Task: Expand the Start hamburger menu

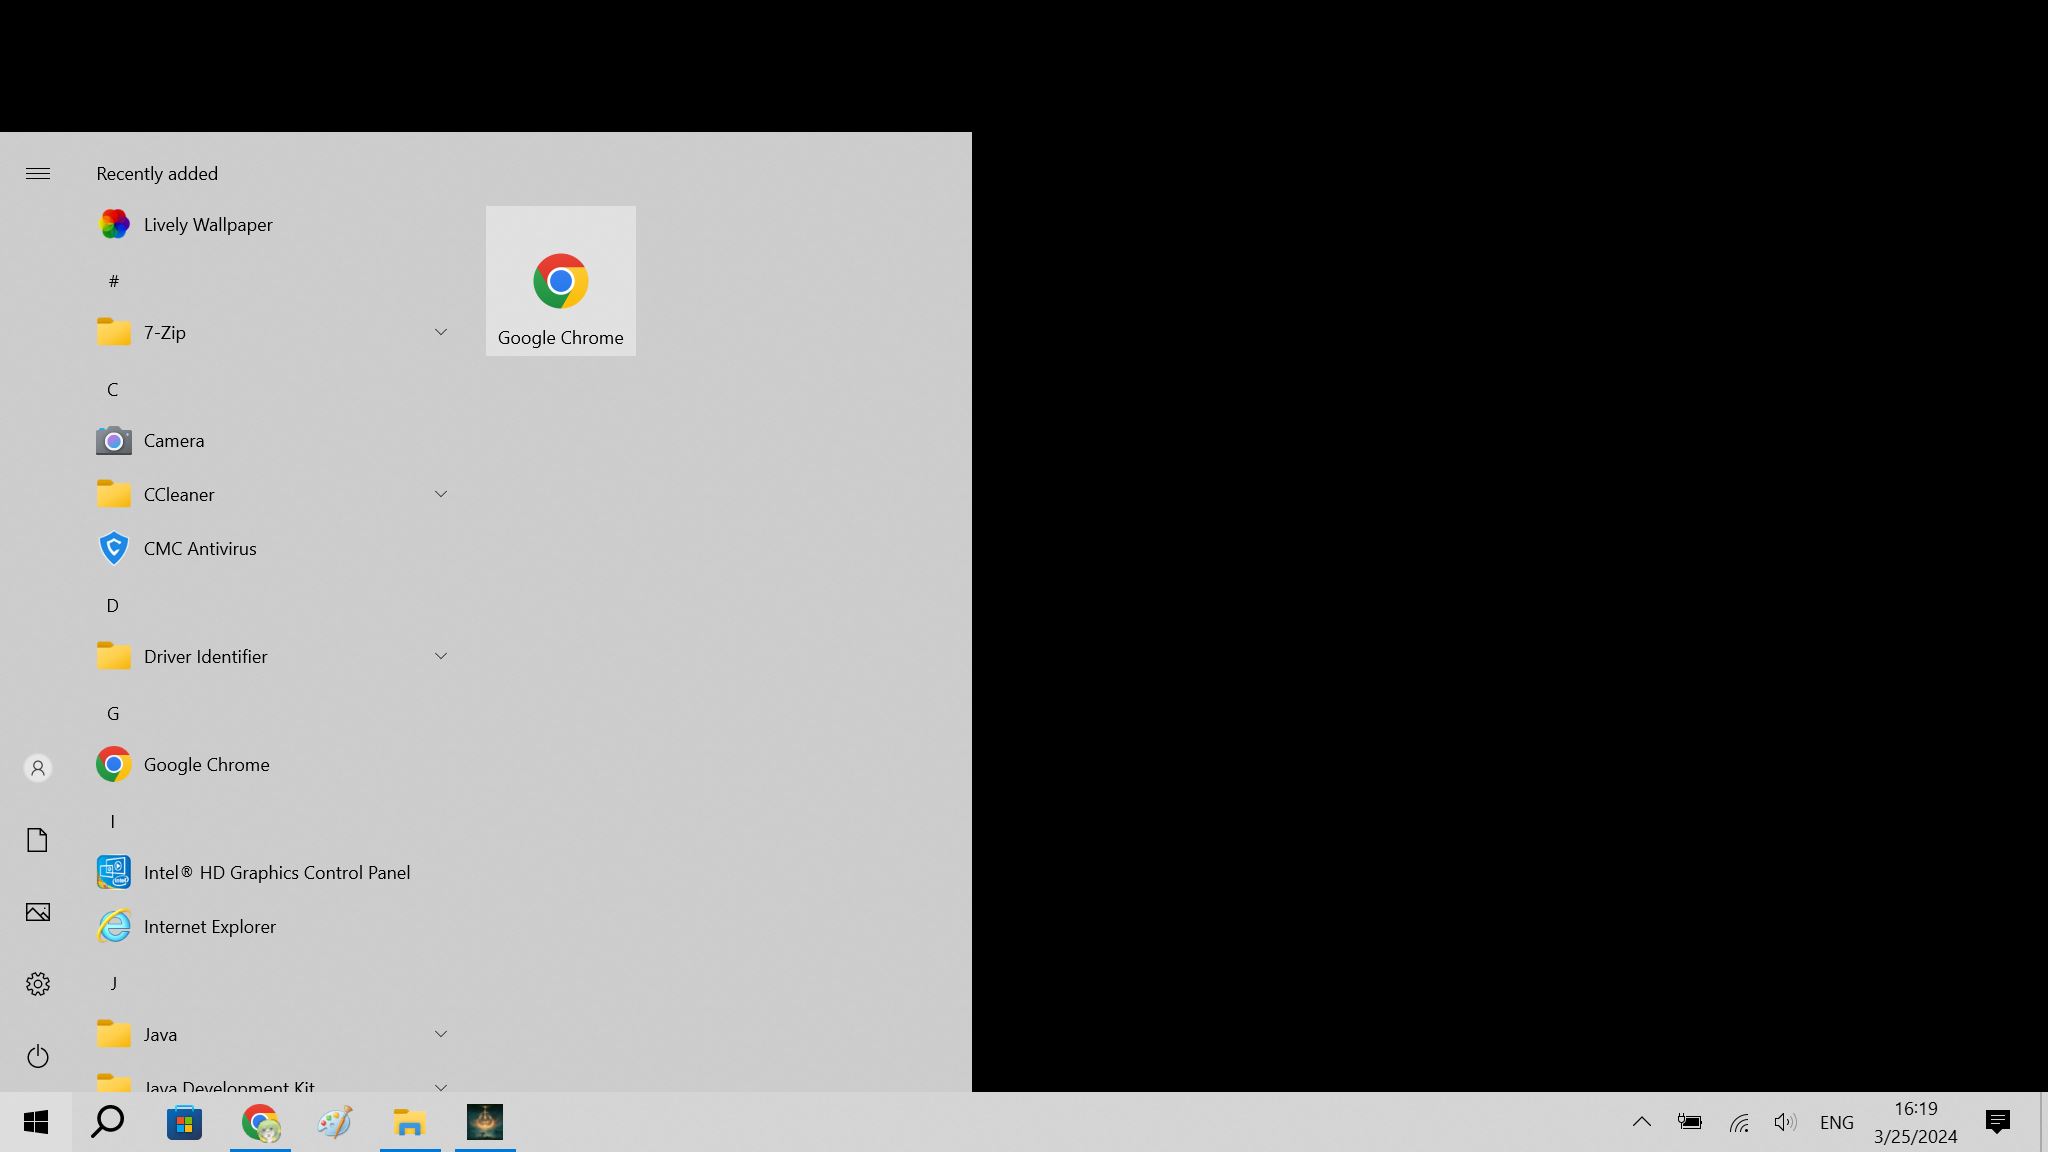Action: pos(38,174)
